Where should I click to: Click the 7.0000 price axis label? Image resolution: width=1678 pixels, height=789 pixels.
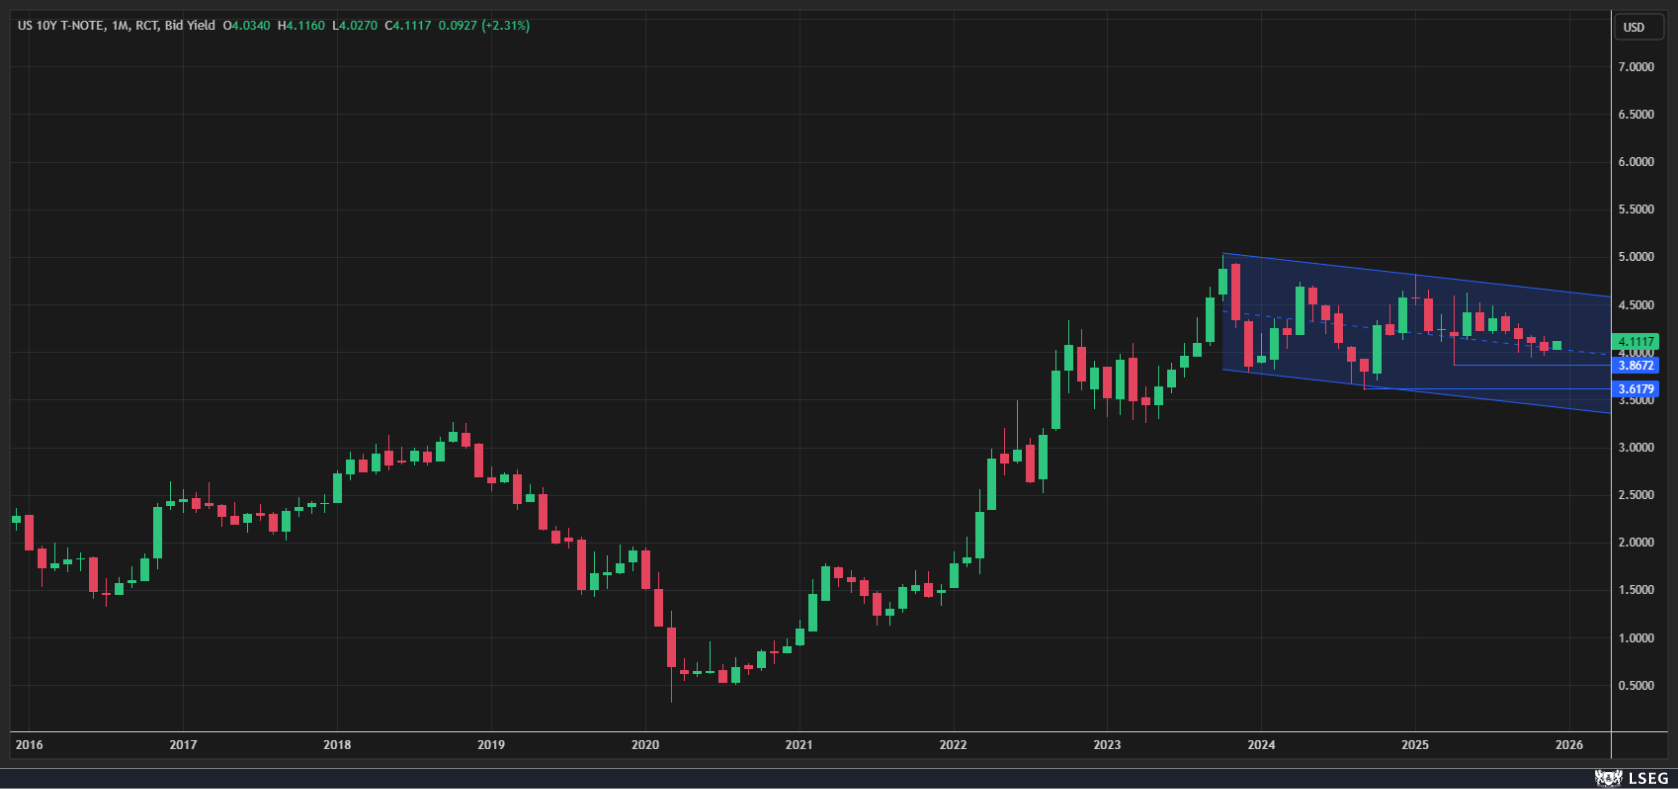tap(1636, 67)
